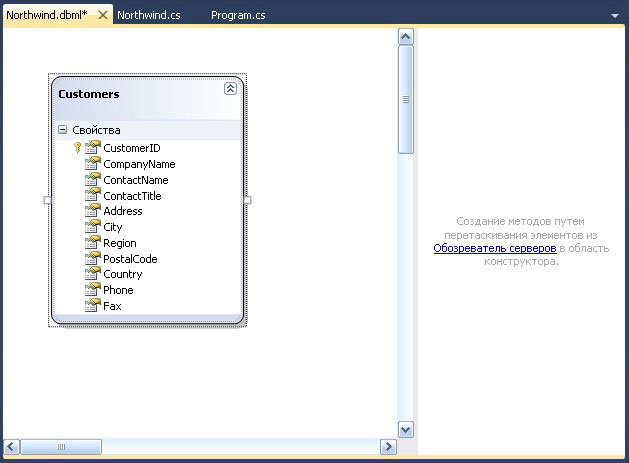Select the PostalCode property
The width and height of the screenshot is (629, 463).
click(130, 259)
